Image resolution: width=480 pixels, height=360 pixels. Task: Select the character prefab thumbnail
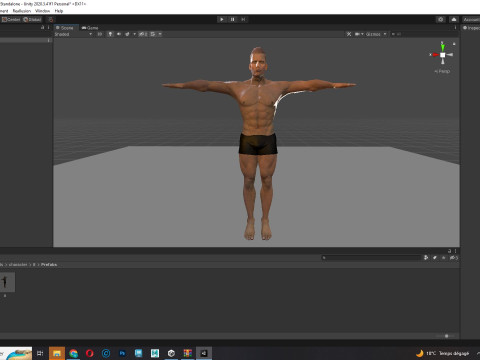[7, 282]
